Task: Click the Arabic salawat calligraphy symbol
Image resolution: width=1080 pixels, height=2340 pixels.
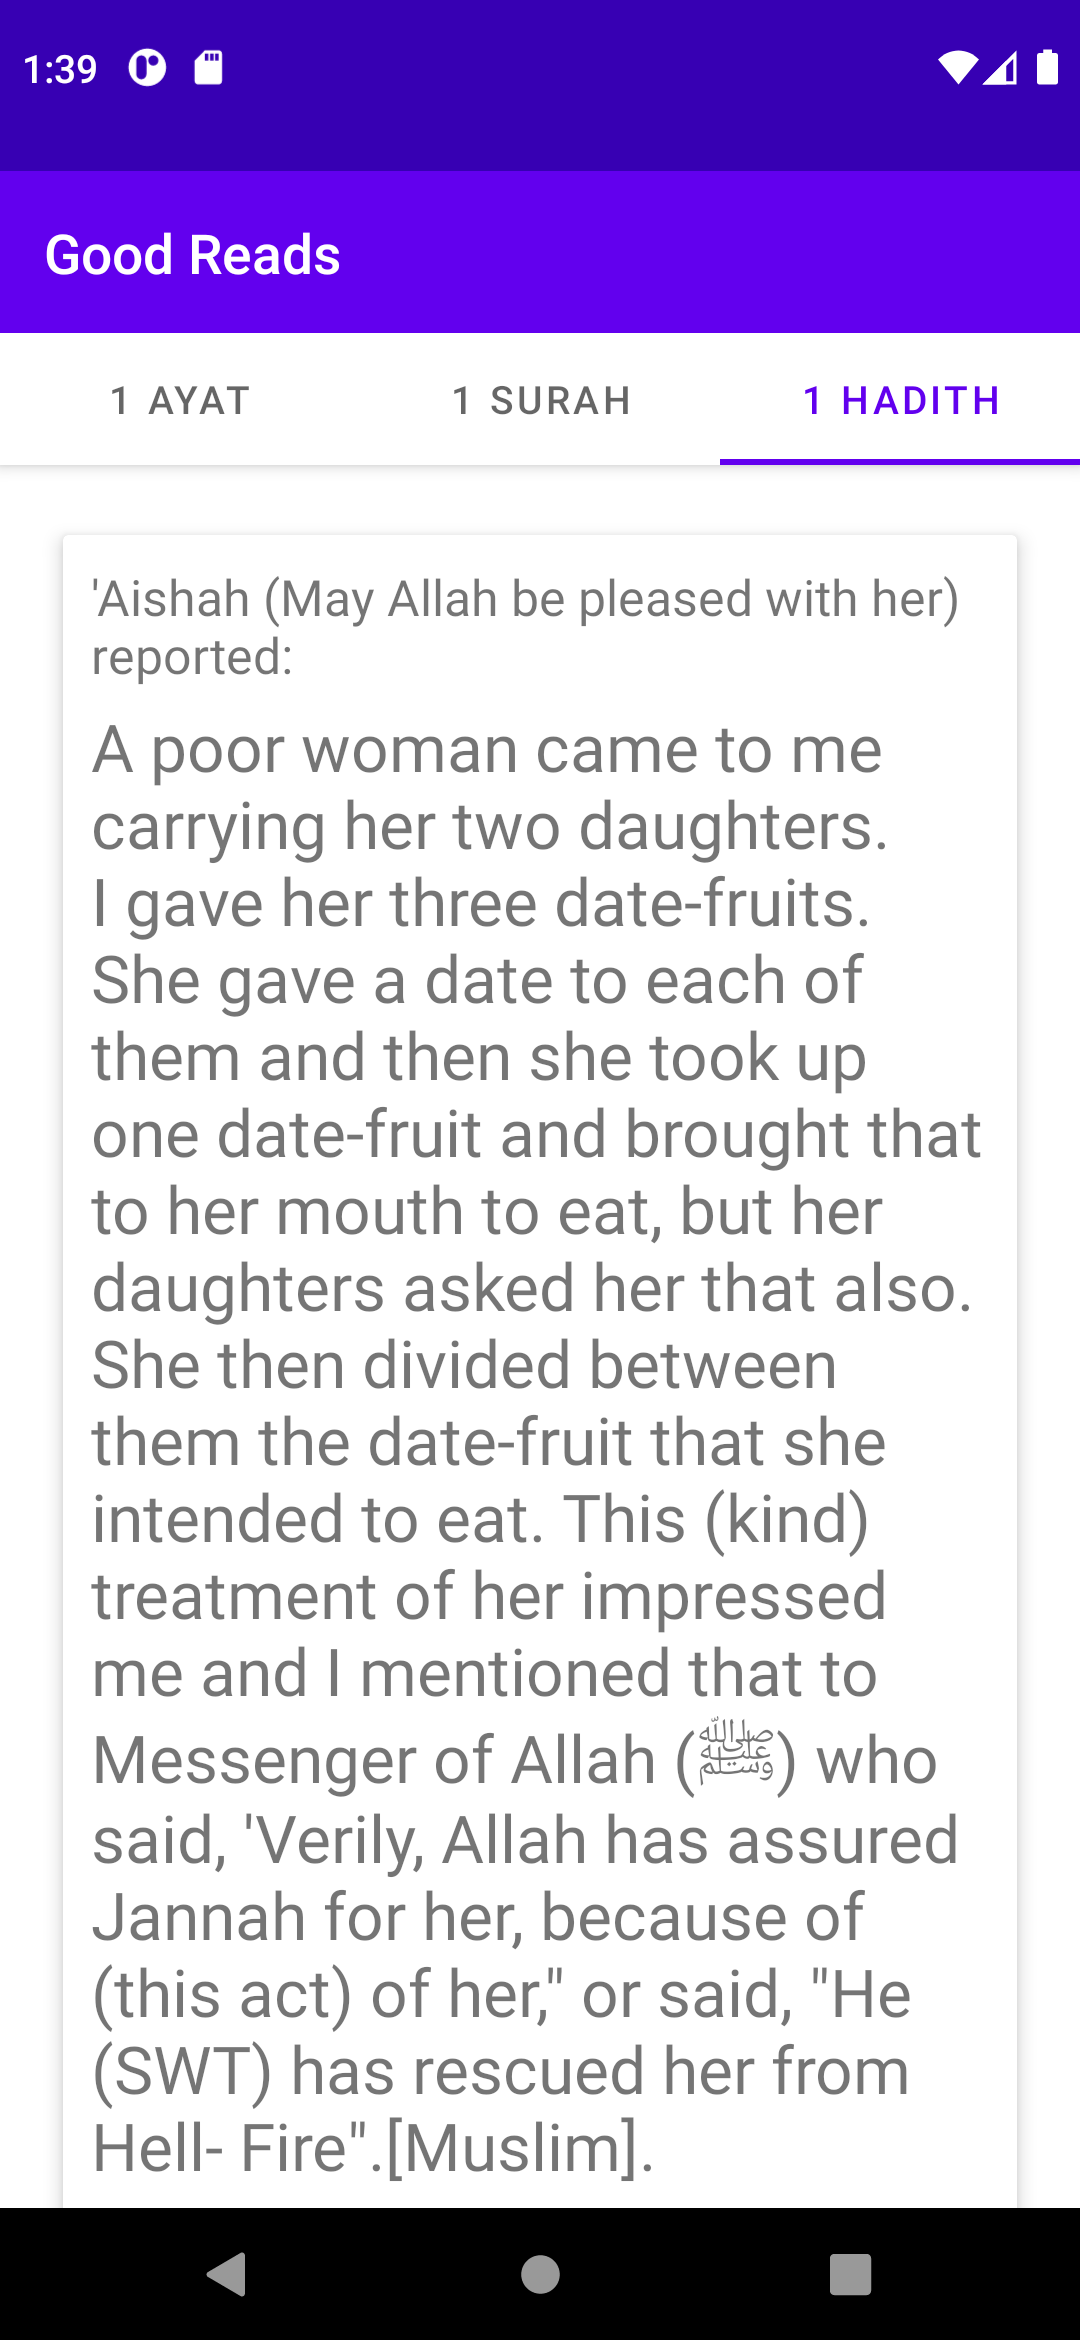Action: point(737,1749)
